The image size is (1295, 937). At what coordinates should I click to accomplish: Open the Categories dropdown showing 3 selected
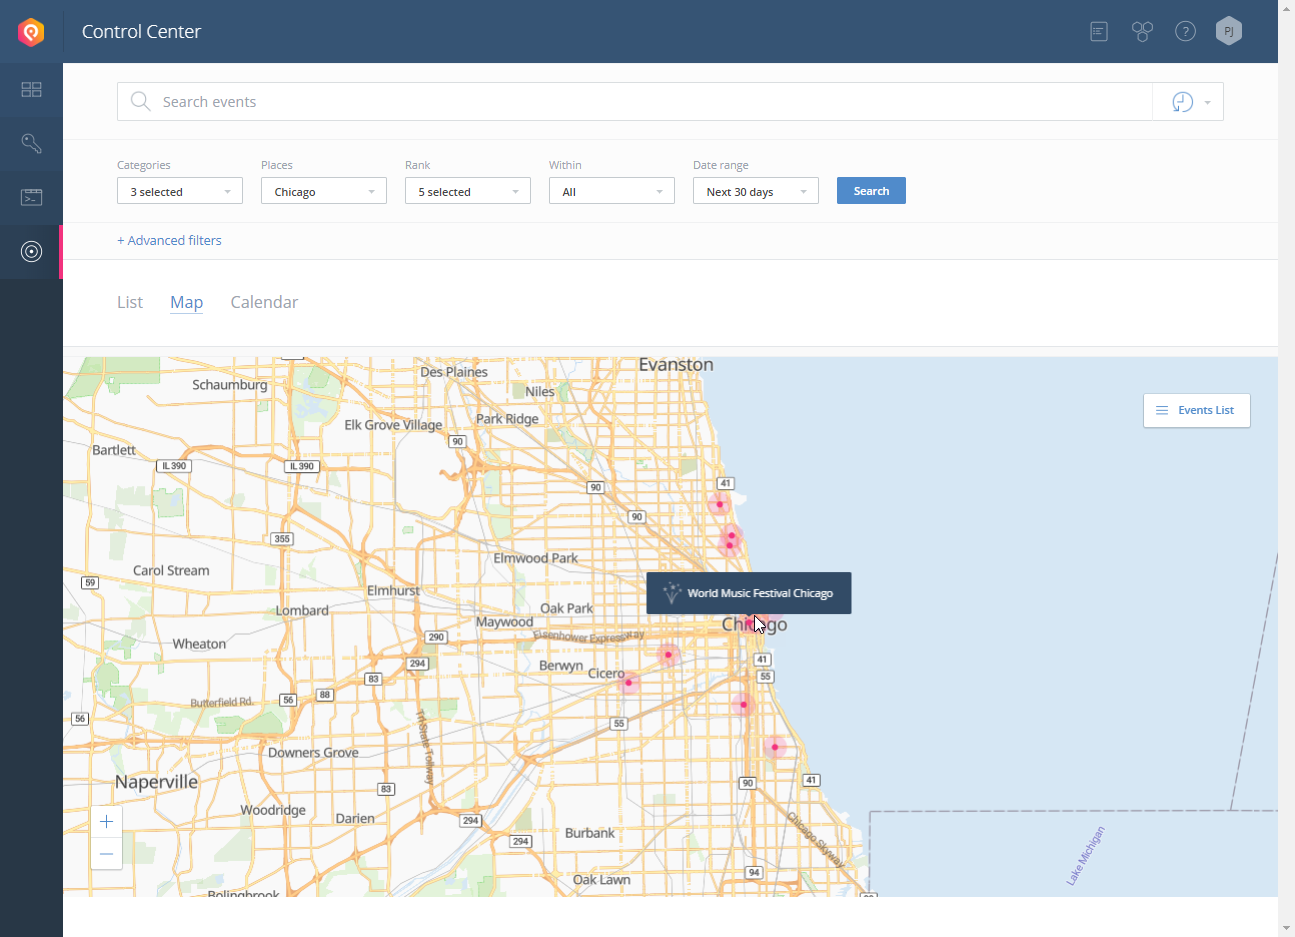(180, 191)
